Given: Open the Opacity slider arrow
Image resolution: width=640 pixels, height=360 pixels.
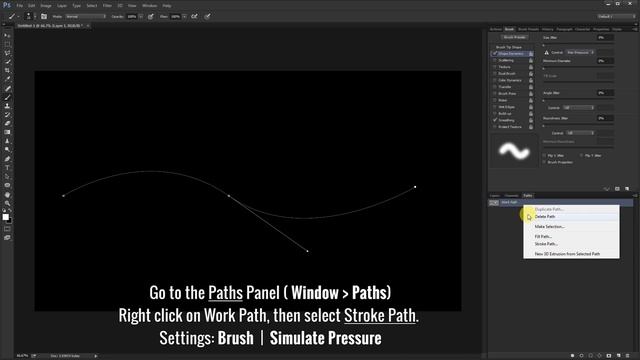Looking at the screenshot, I should click(x=141, y=16).
